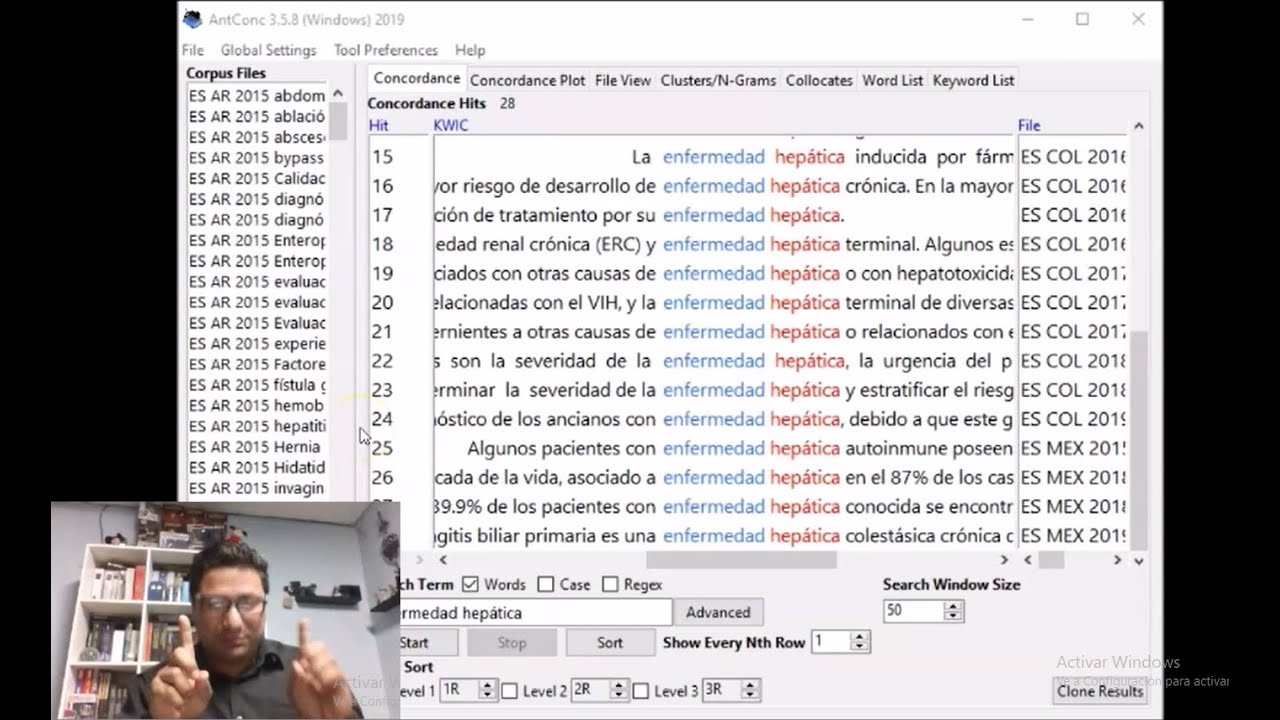Select corpus file ES AR 2015 hemob

[257, 406]
